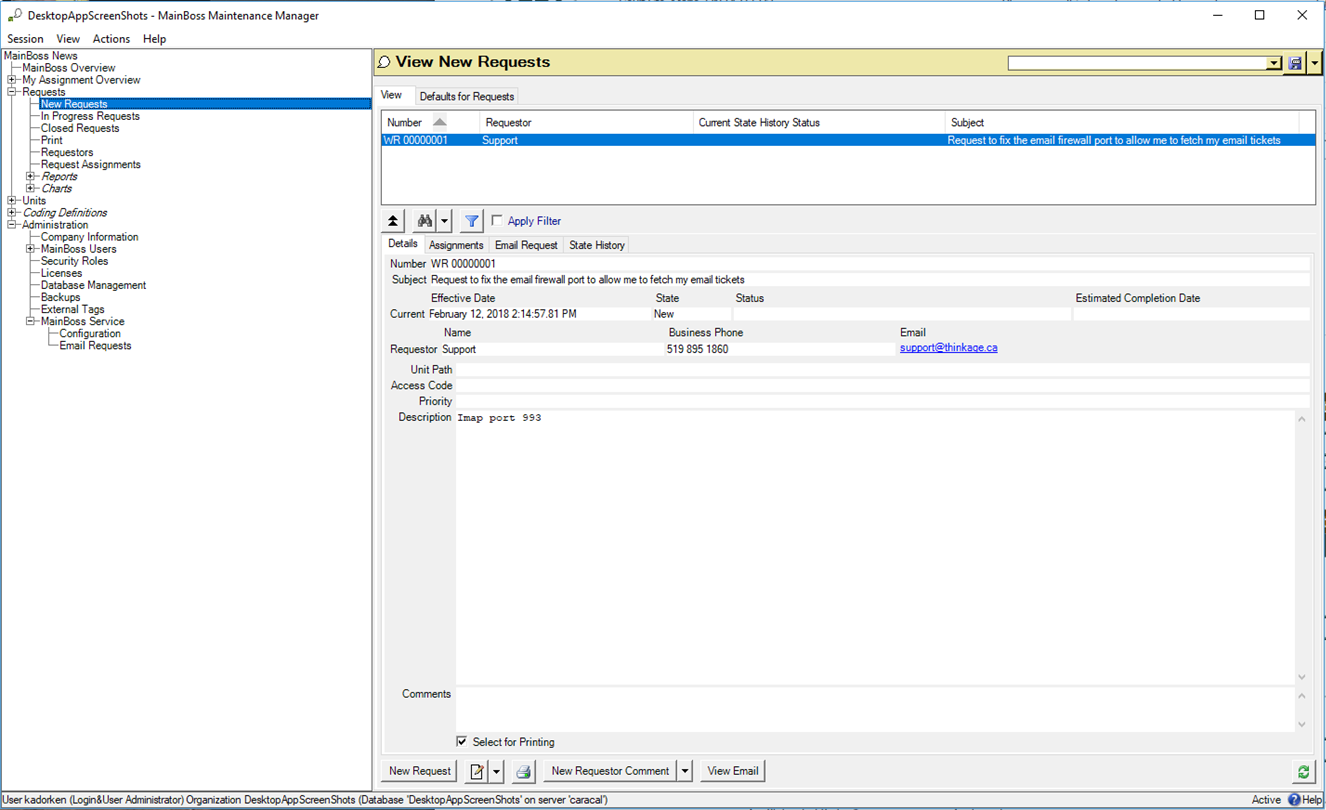
Task: Open Email Requests under MainBoss Service
Action: pyautogui.click(x=95, y=346)
